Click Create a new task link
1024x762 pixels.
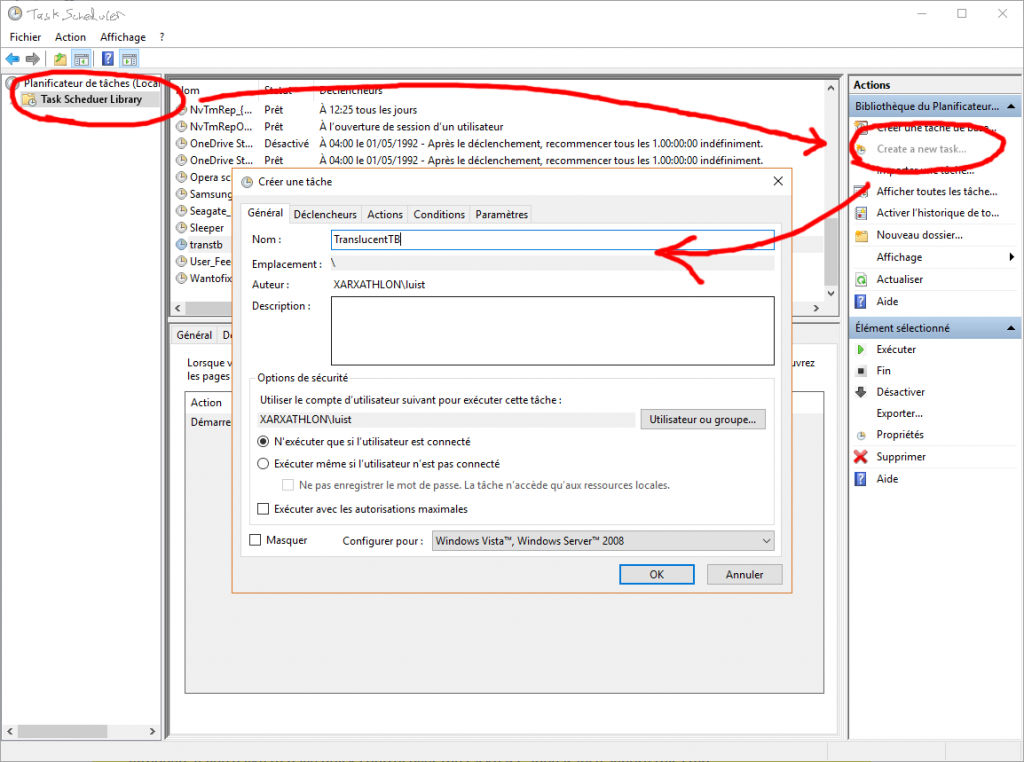click(x=921, y=149)
